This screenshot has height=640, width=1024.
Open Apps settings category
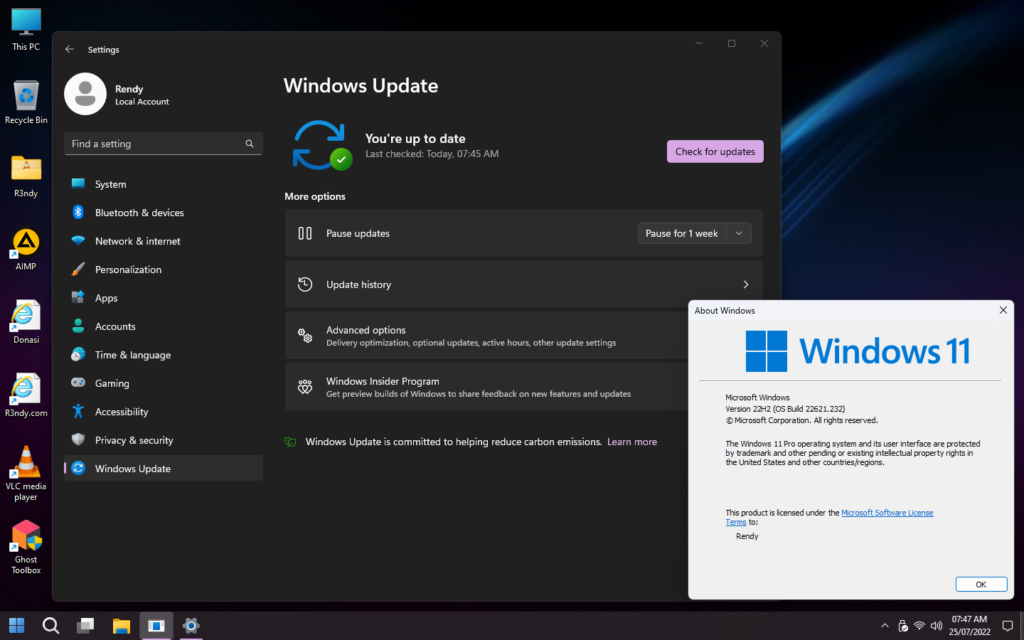pyautogui.click(x=163, y=298)
